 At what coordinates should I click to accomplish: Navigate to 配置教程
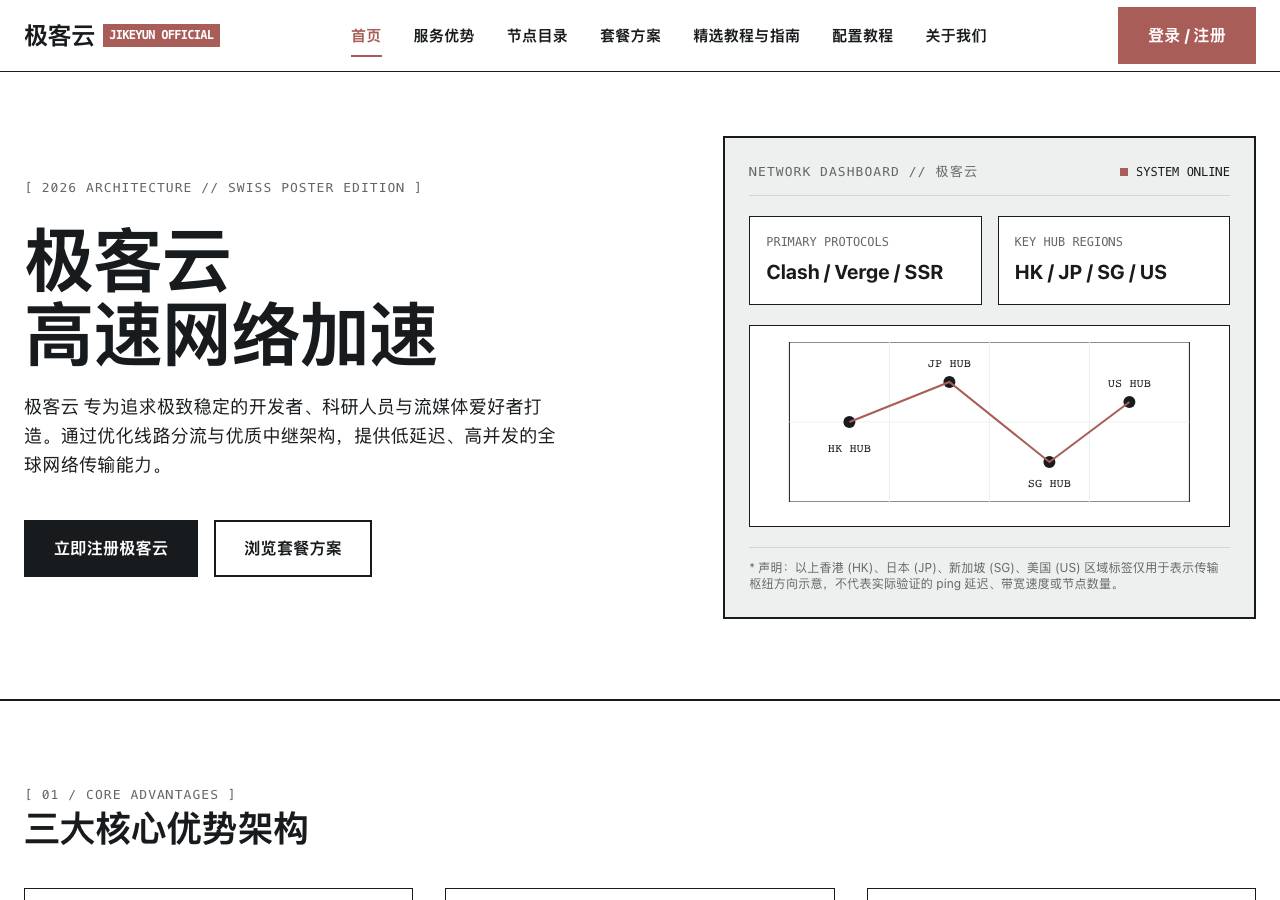click(x=862, y=36)
